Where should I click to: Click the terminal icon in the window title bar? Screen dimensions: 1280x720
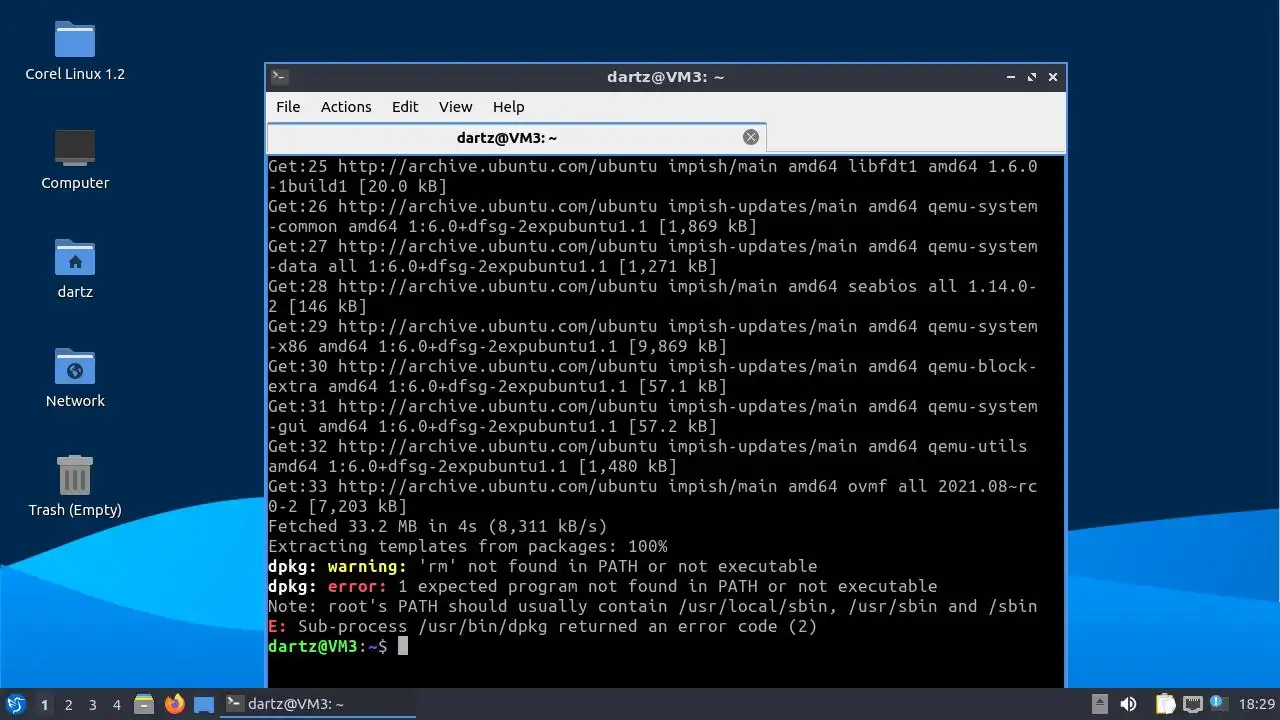(x=280, y=77)
